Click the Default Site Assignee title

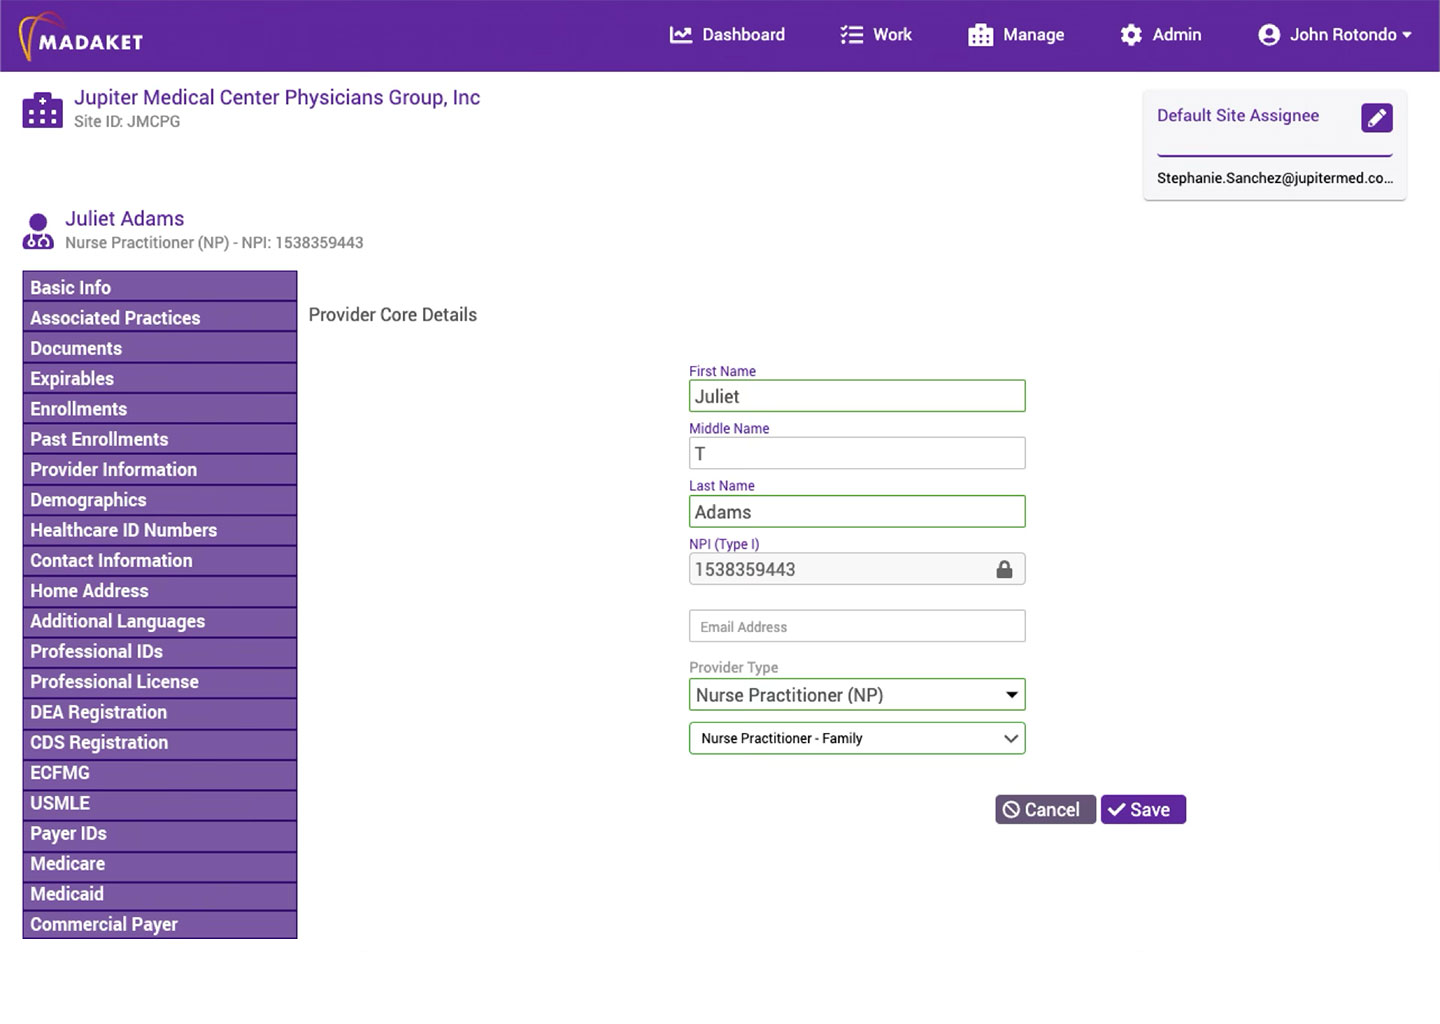tap(1238, 115)
